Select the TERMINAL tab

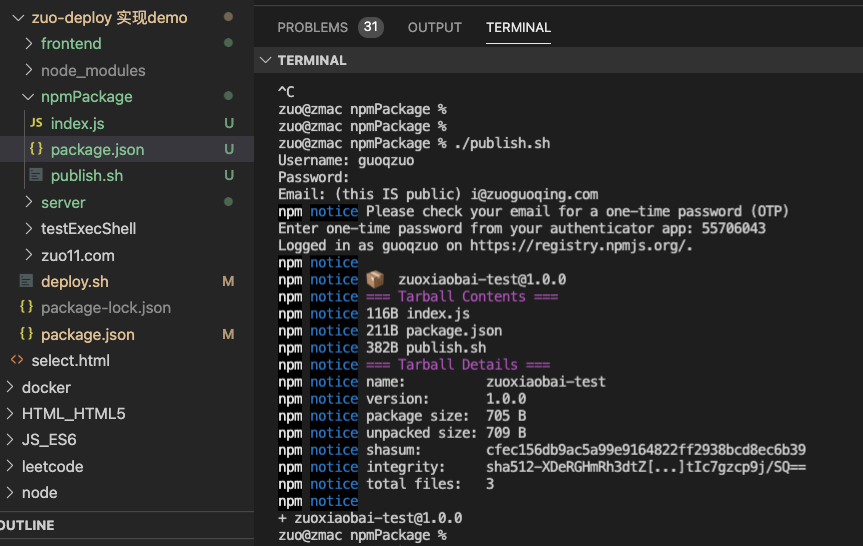pos(518,28)
